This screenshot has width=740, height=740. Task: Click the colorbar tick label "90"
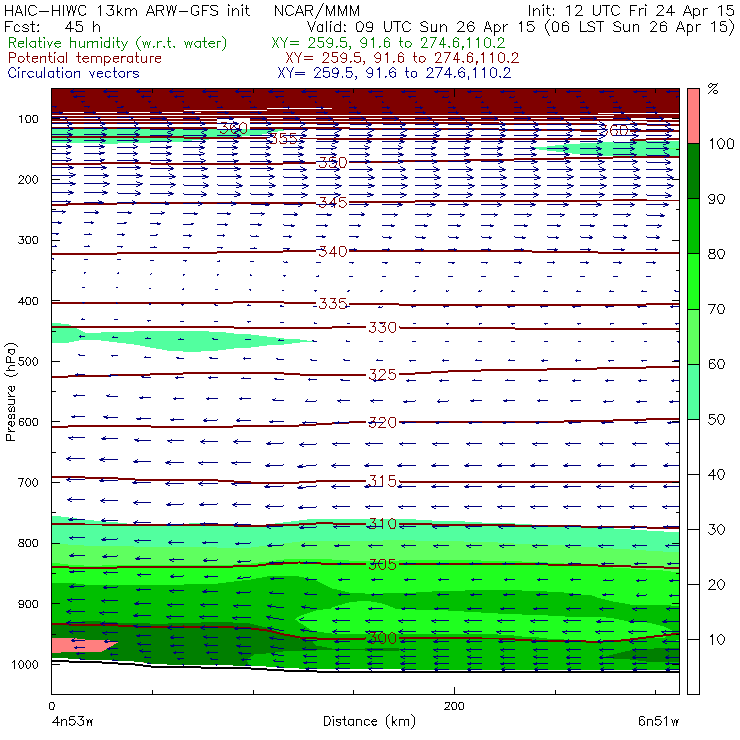click(716, 199)
